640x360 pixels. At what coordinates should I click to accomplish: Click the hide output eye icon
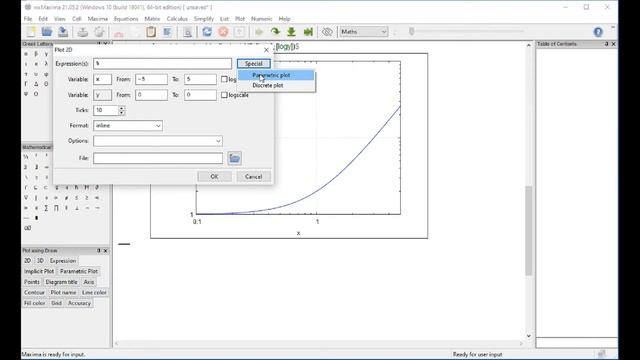coord(327,32)
